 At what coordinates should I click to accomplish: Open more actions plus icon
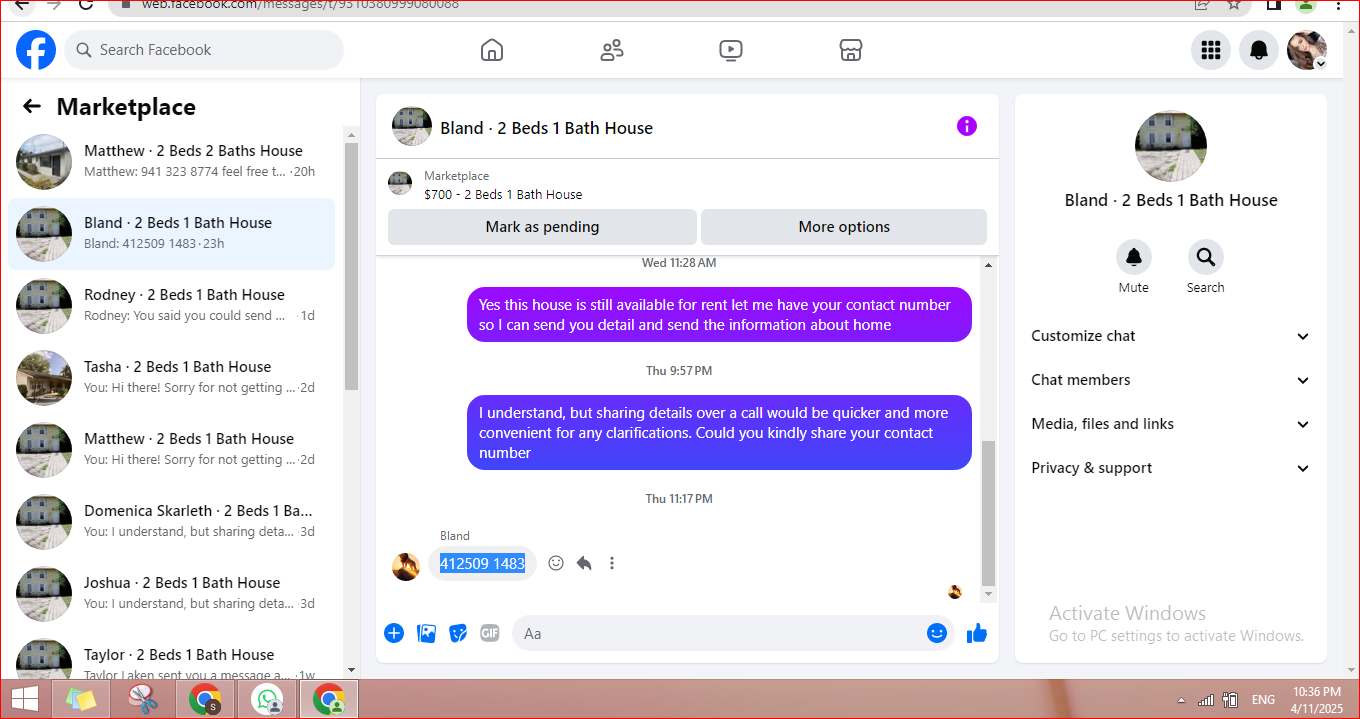pyautogui.click(x=394, y=633)
